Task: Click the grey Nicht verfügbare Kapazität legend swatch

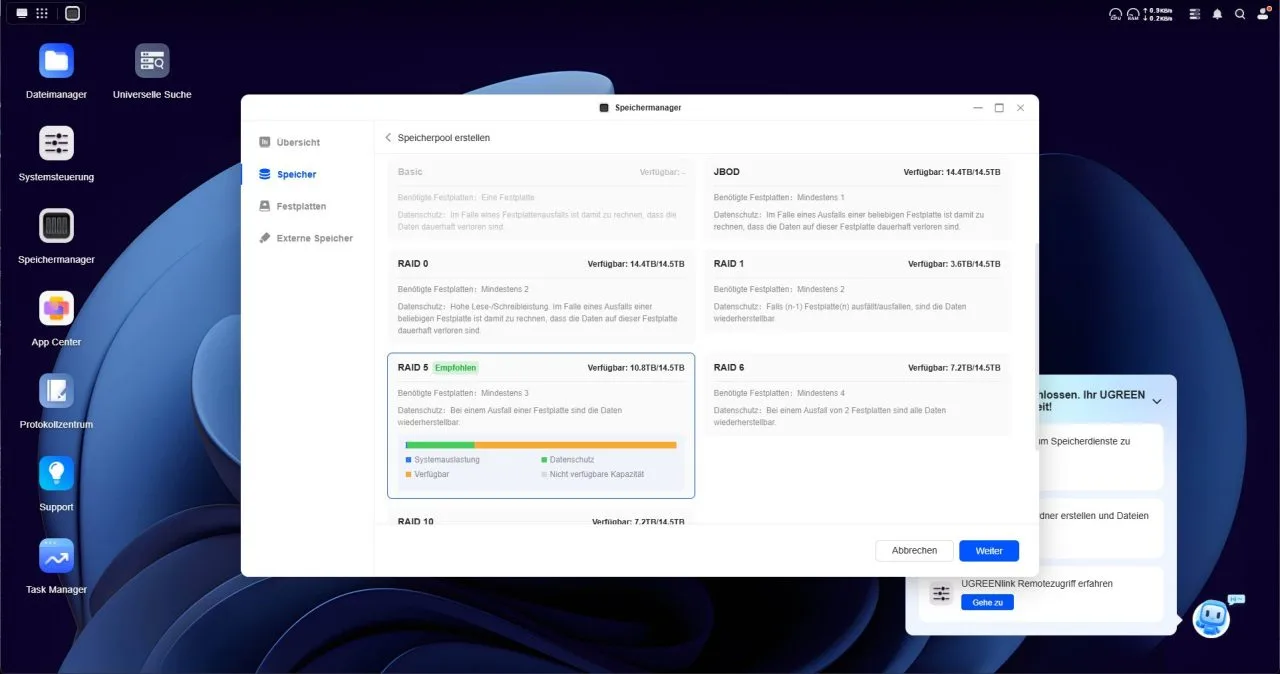Action: pyautogui.click(x=544, y=474)
